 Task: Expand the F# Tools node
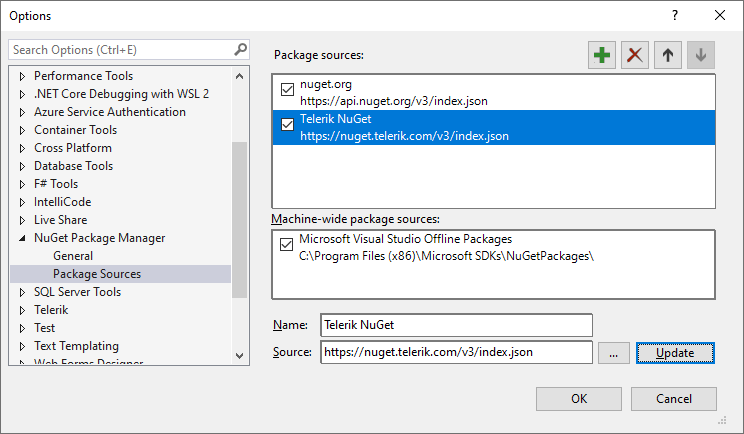click(x=22, y=184)
